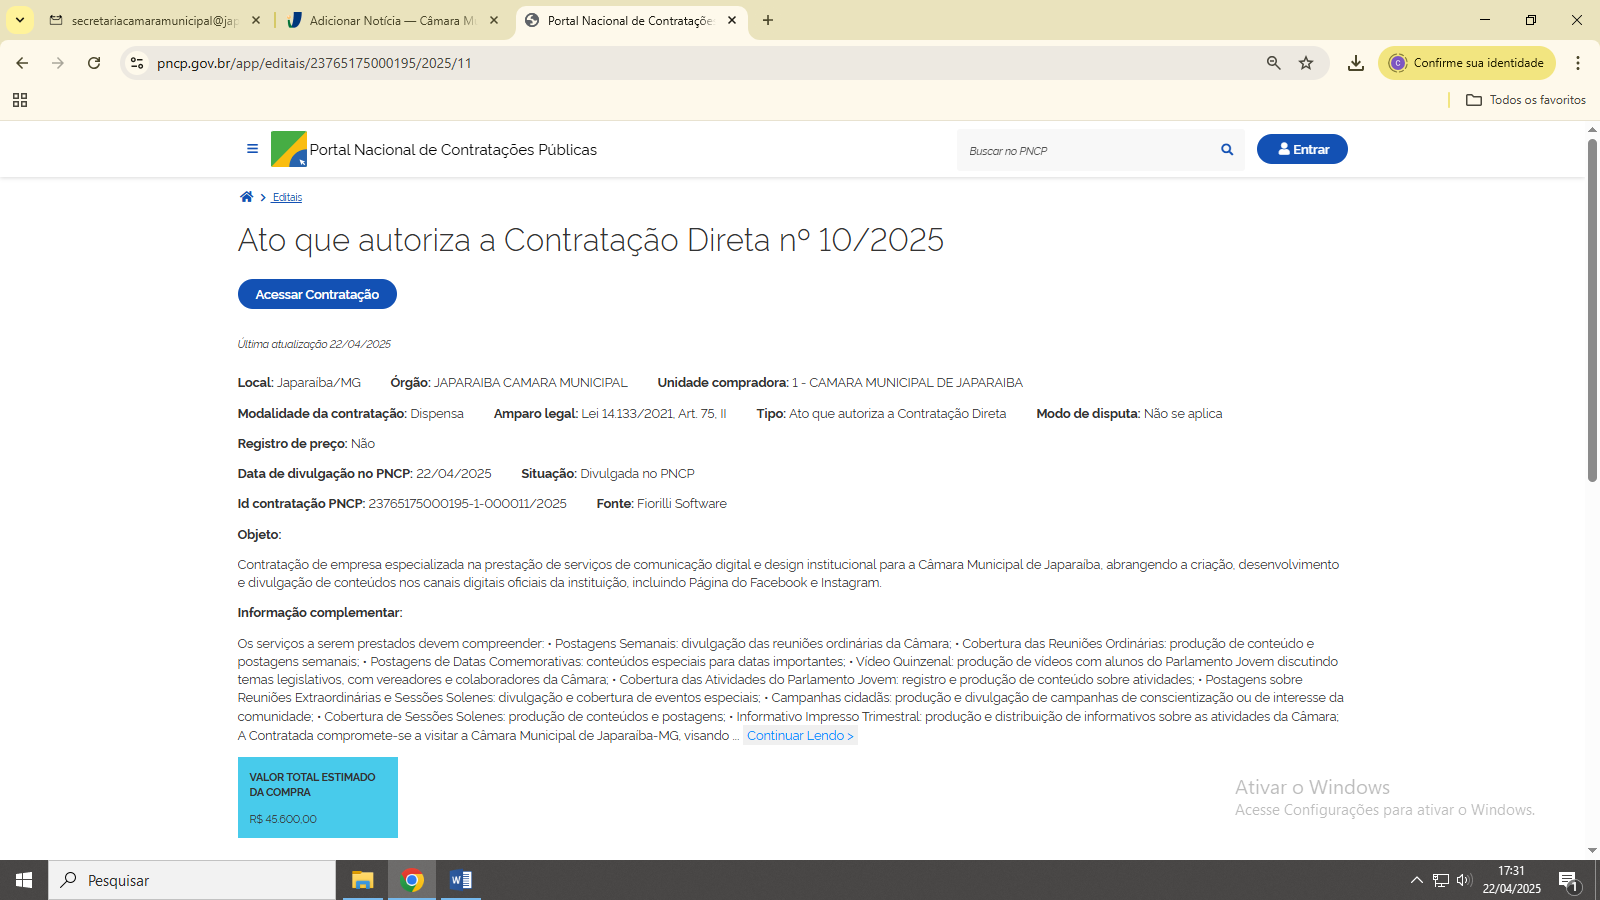Open site information icon in address bar

[137, 63]
